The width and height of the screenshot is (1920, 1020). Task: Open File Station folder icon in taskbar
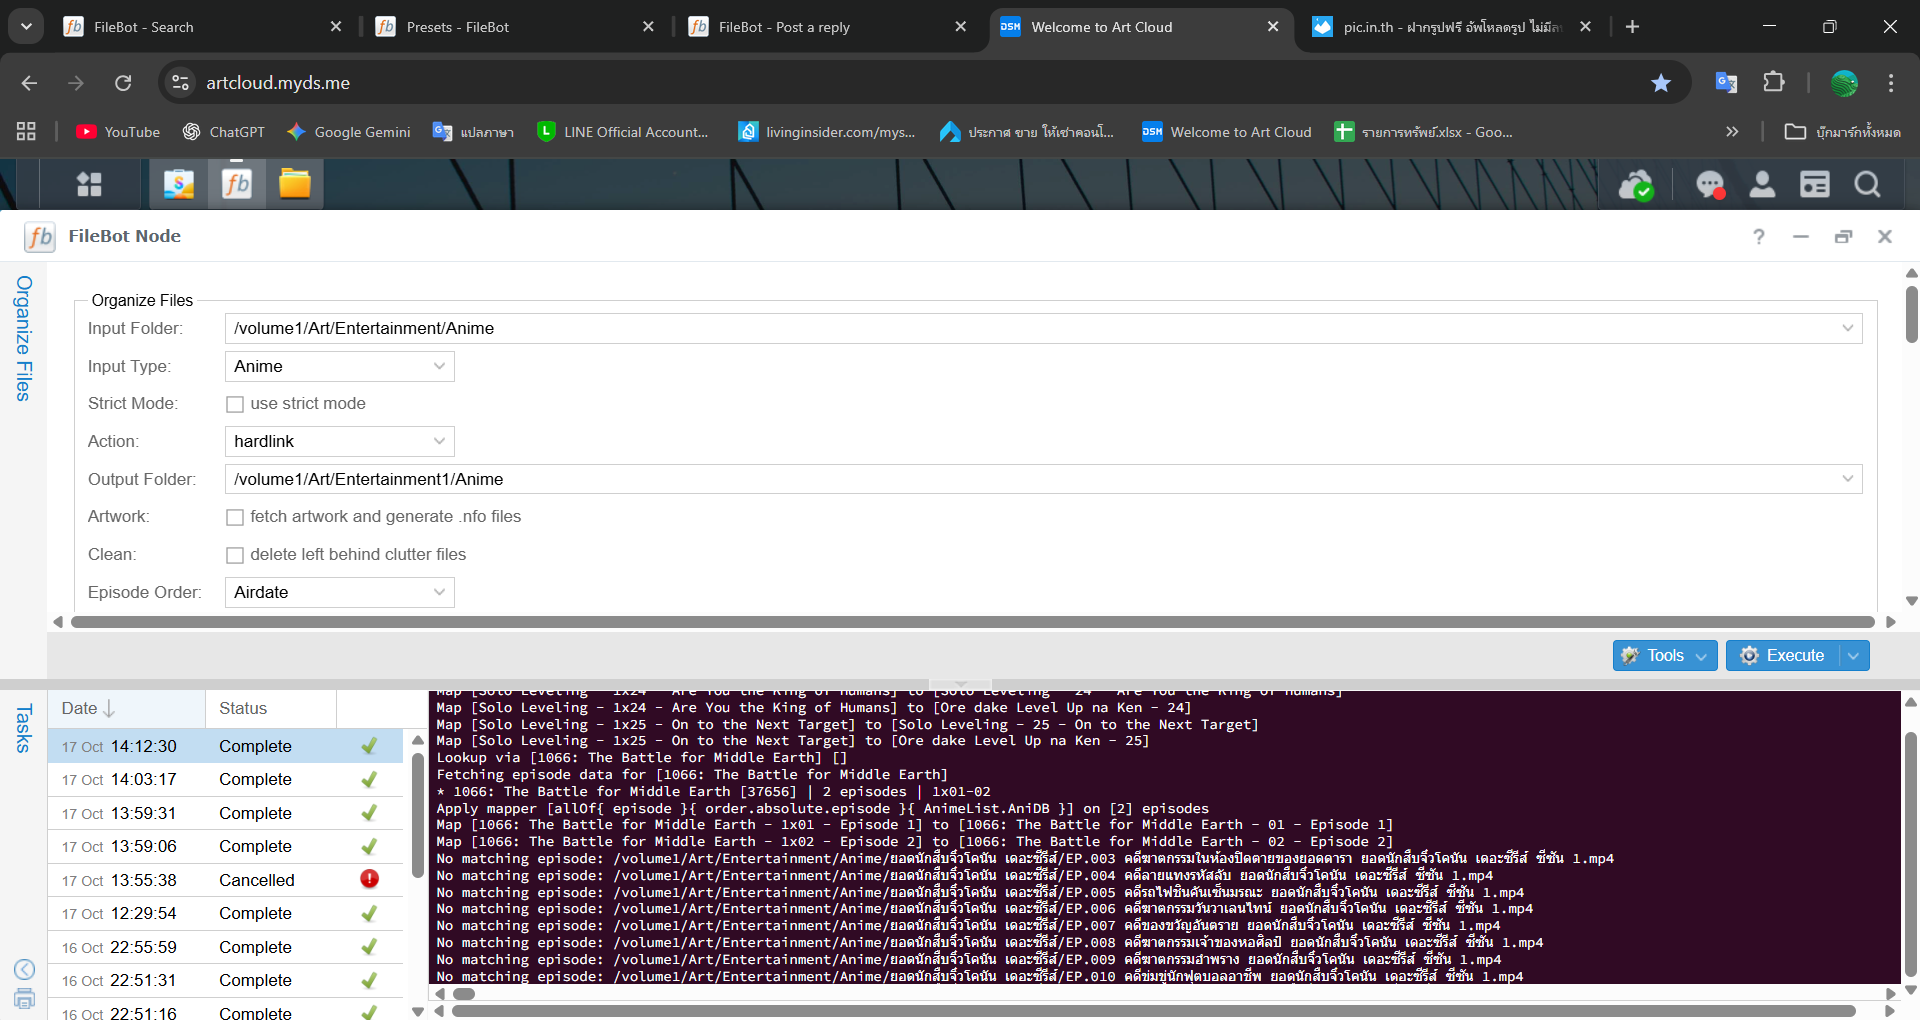tap(295, 185)
